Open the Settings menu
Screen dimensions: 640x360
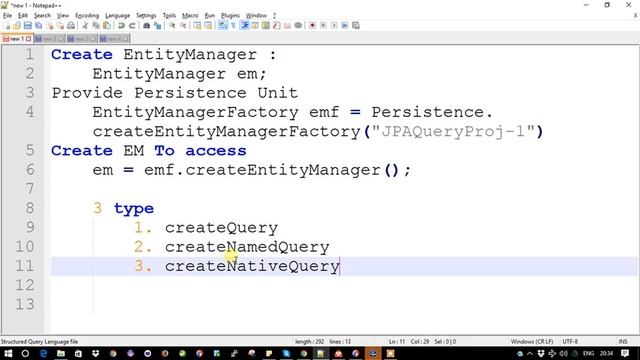[146, 16]
